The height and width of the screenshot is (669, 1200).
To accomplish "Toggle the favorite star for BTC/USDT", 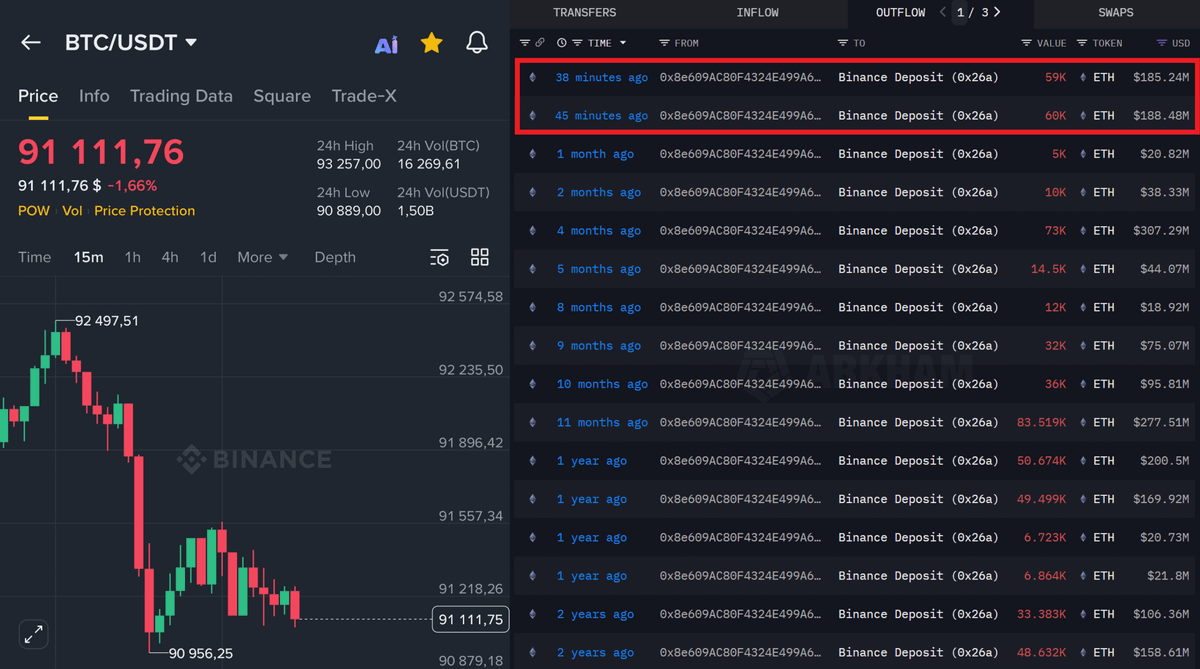I will coord(431,42).
